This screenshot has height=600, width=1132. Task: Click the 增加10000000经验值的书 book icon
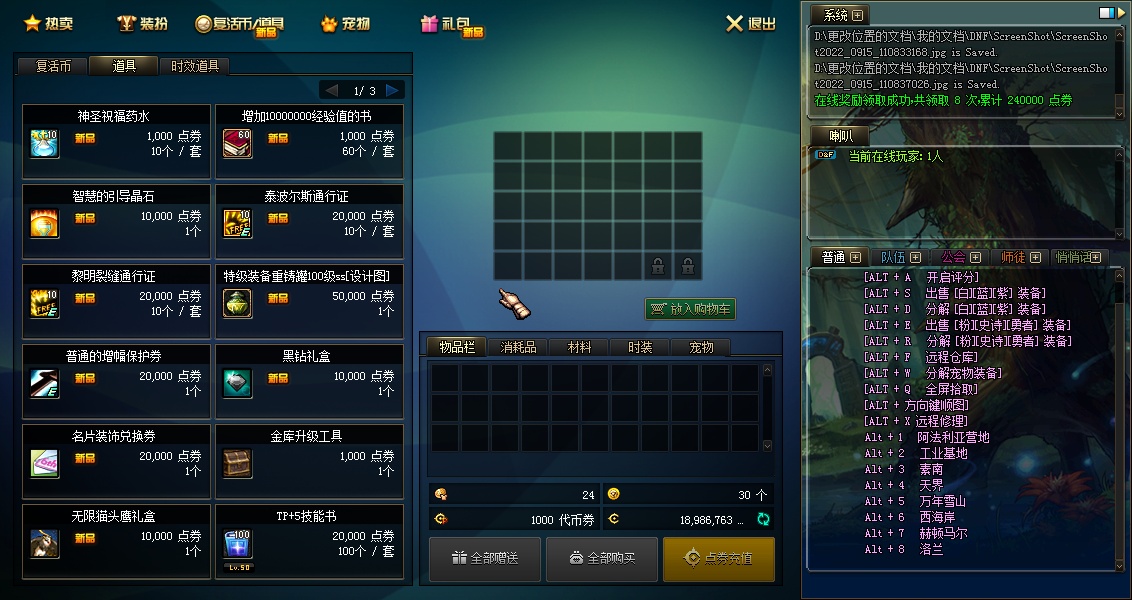click(x=238, y=144)
